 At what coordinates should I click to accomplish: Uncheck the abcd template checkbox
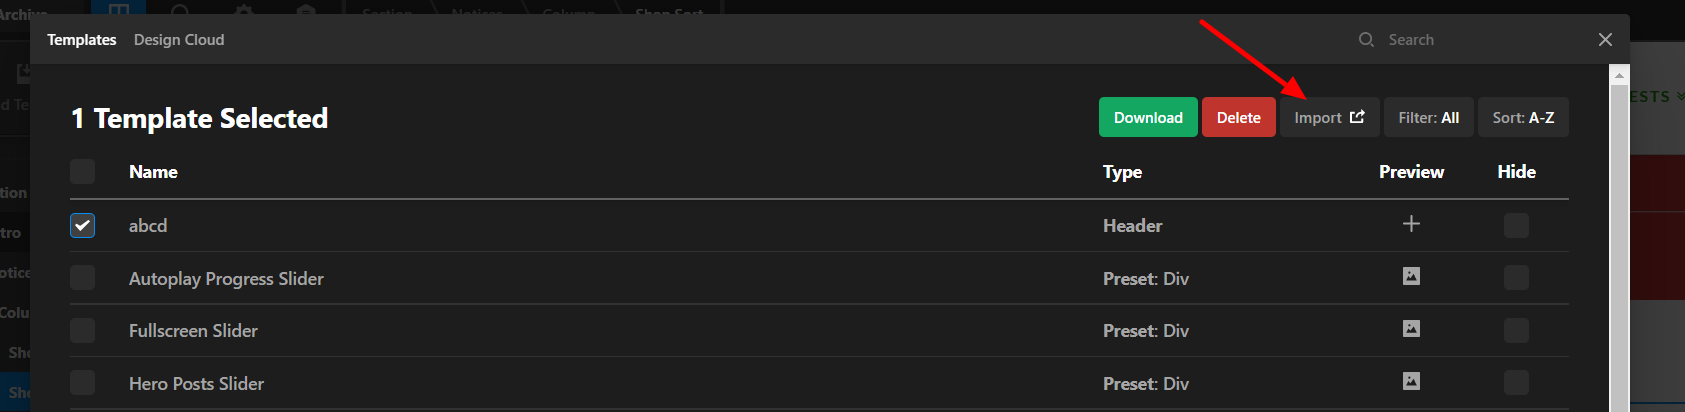click(83, 225)
